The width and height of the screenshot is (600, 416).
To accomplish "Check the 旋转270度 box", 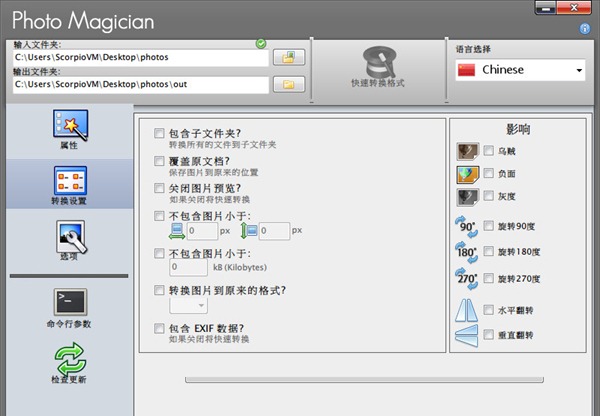I will pyautogui.click(x=488, y=278).
